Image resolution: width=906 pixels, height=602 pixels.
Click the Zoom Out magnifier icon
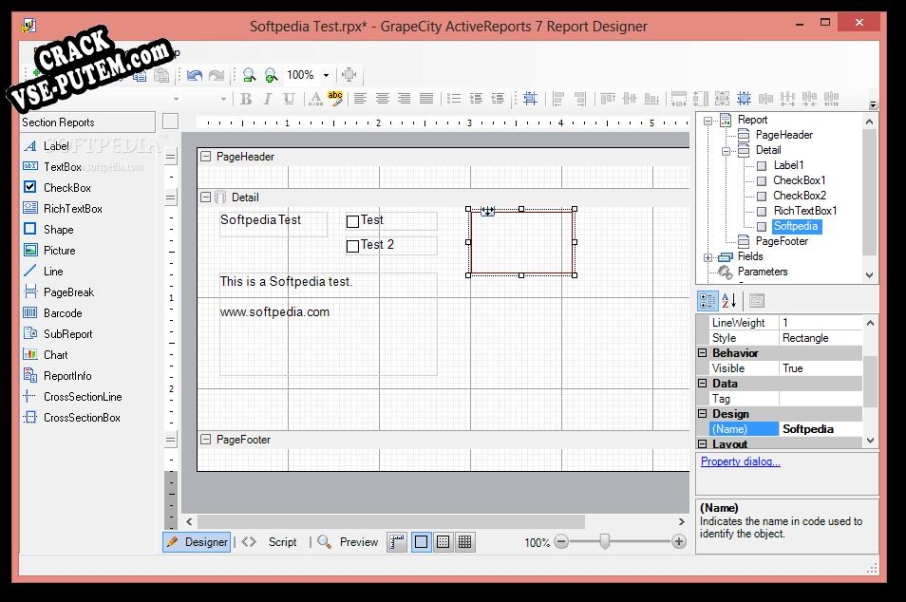[249, 75]
